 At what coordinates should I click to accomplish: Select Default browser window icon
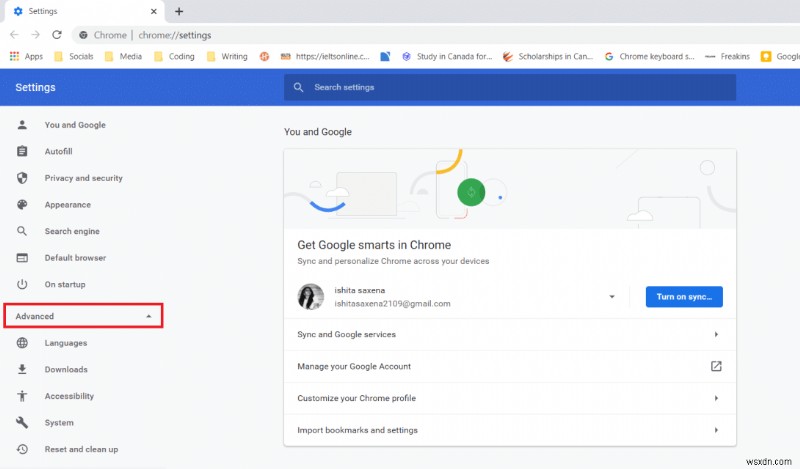click(x=22, y=257)
